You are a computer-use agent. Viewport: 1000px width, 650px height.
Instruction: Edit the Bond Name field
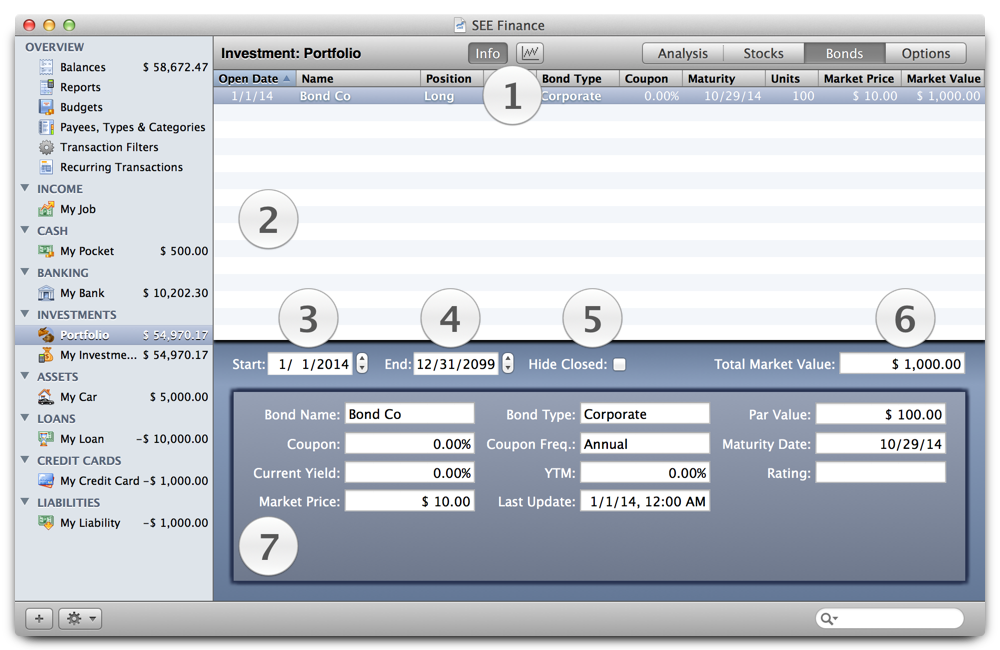click(x=409, y=413)
